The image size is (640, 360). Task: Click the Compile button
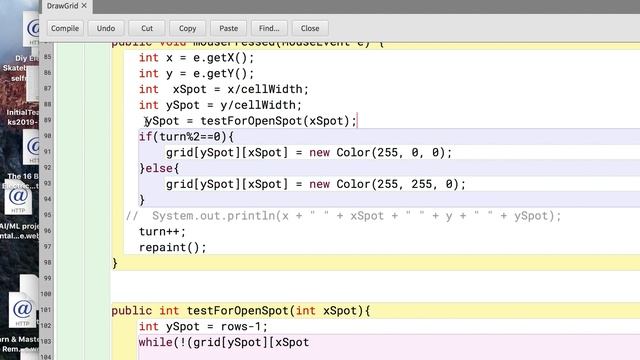tap(65, 28)
